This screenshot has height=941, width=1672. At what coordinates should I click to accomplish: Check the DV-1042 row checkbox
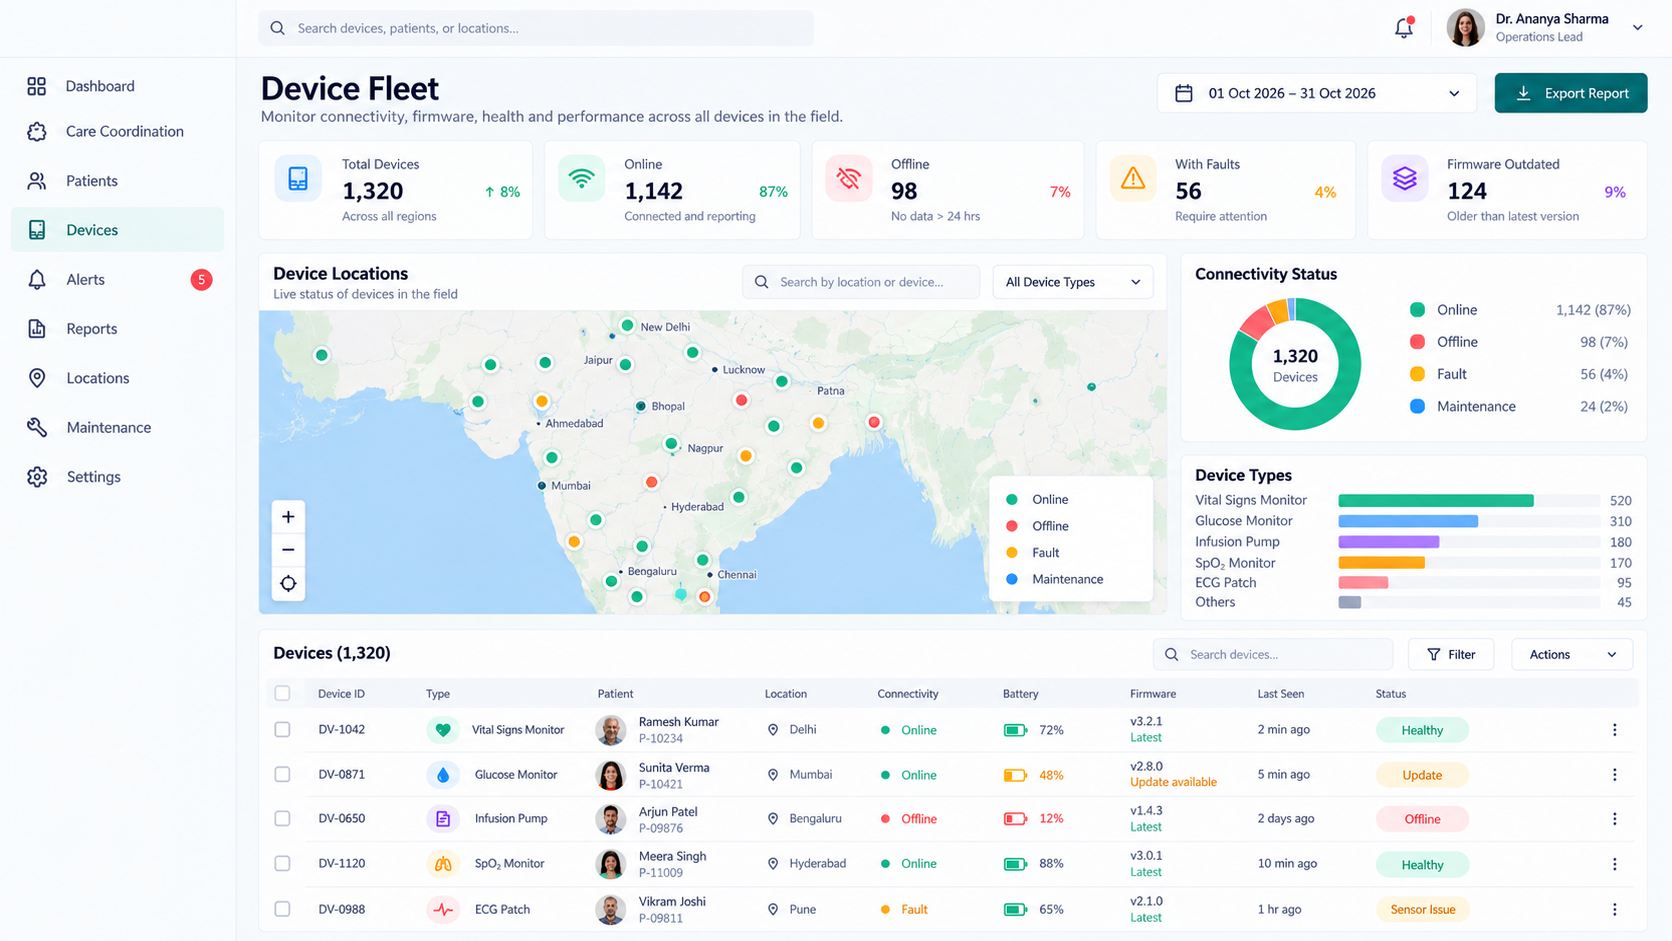[282, 730]
